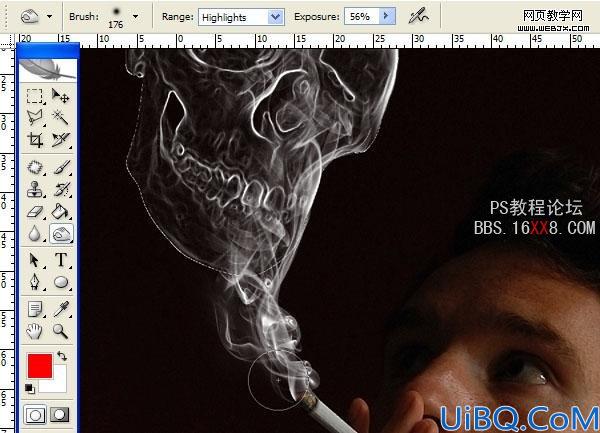This screenshot has width=600, height=433.
Task: Select the Rectangular Marquee tool
Action: click(35, 96)
